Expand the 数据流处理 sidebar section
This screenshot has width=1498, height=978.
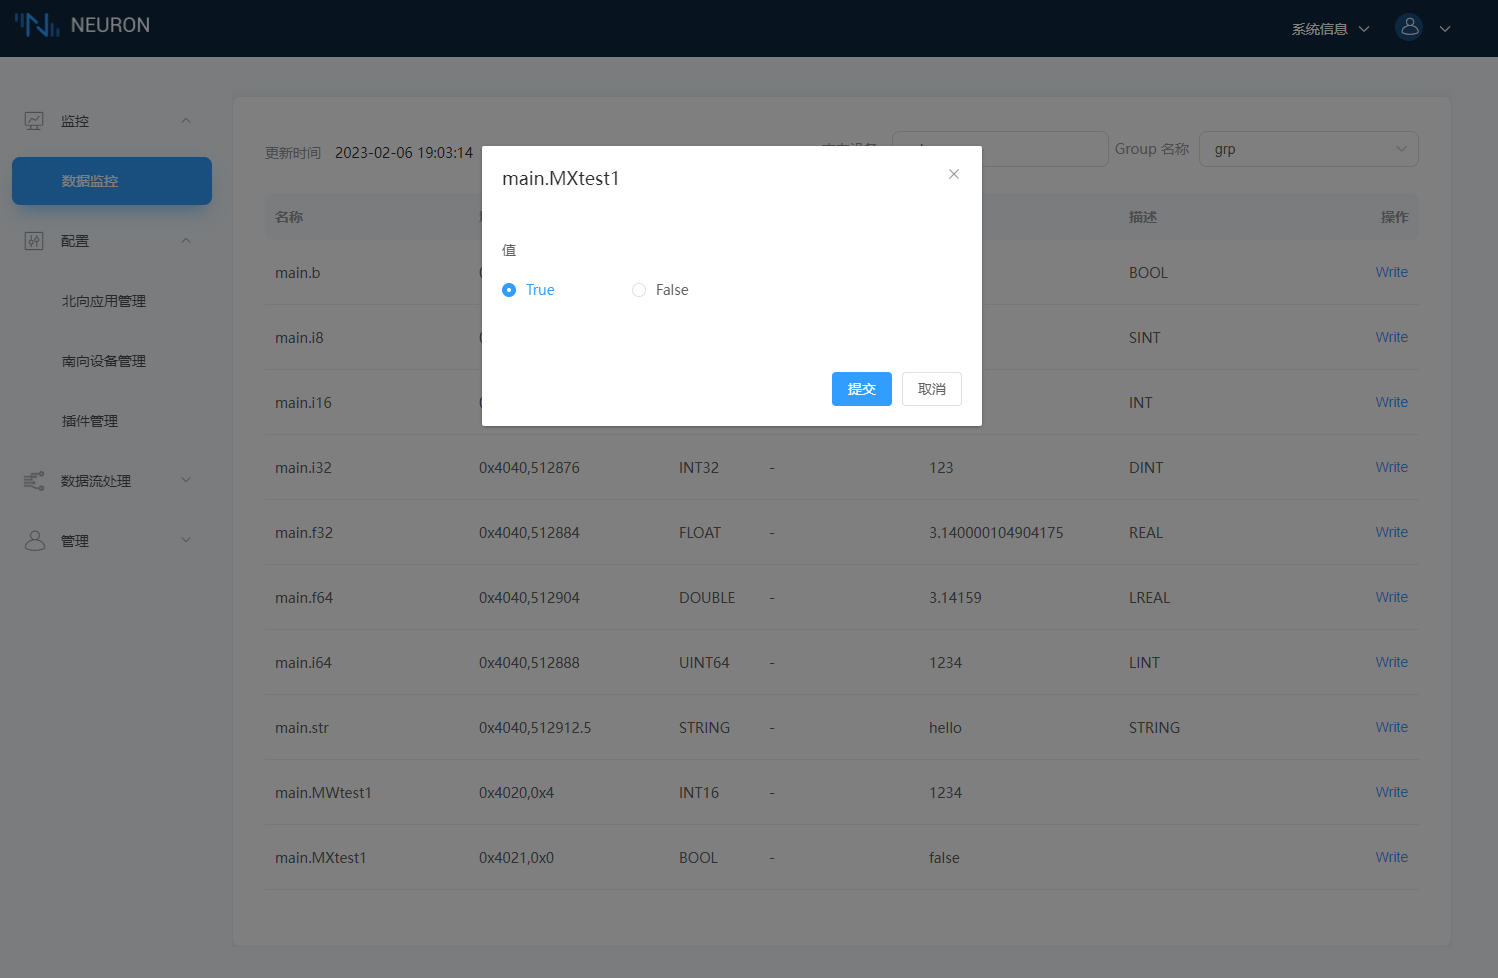[x=186, y=480]
